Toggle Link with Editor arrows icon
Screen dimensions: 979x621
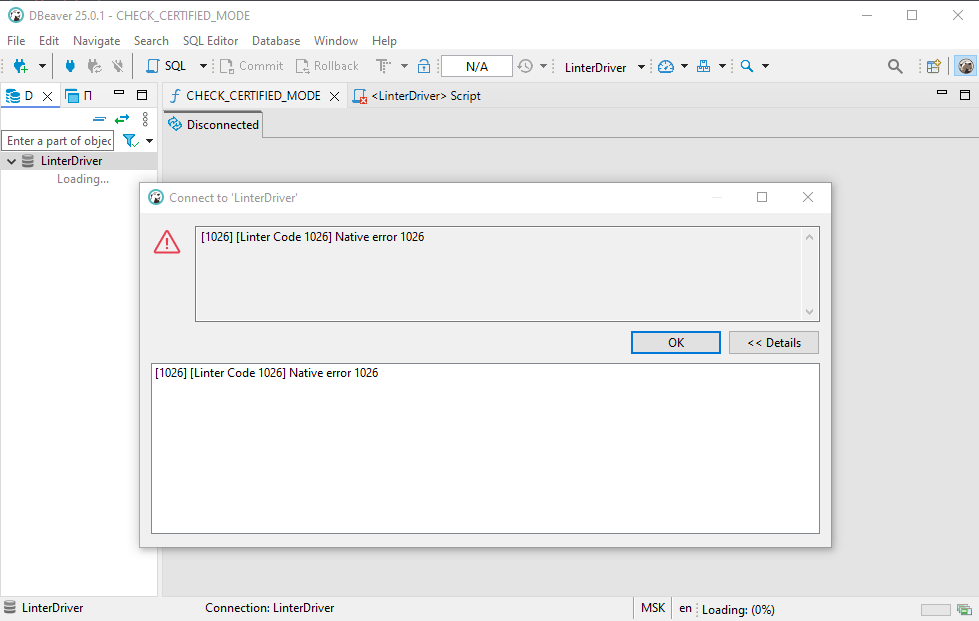click(x=122, y=119)
